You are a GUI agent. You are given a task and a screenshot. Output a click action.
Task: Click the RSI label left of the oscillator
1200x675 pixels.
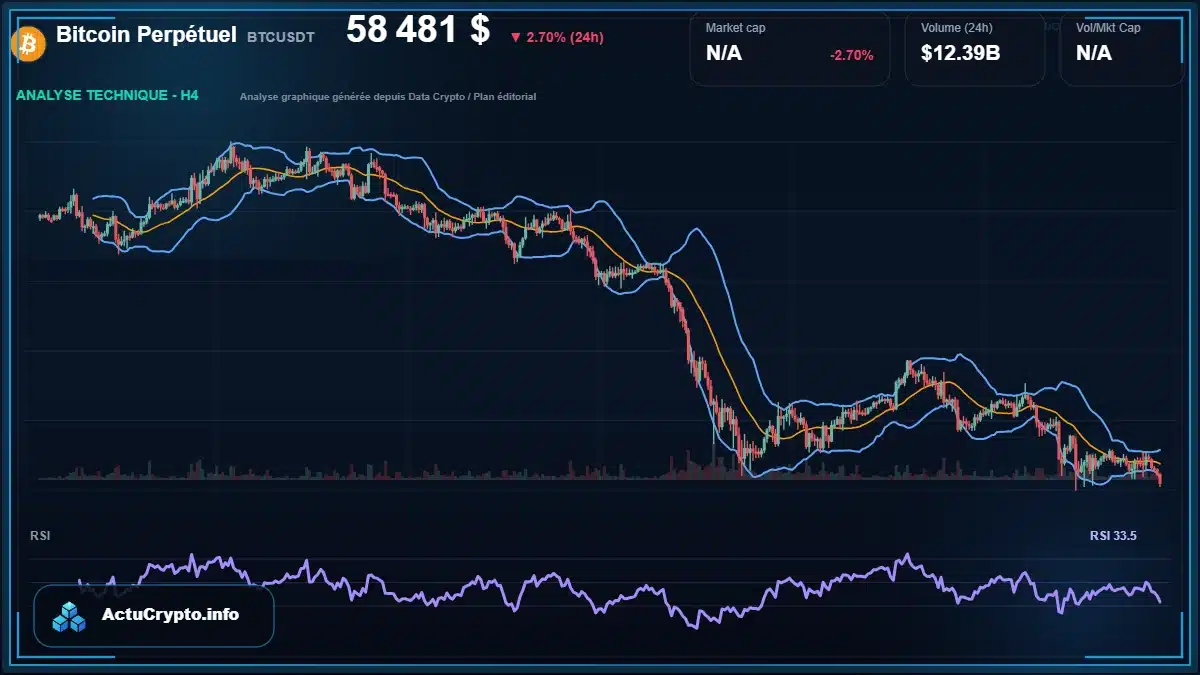(x=40, y=536)
